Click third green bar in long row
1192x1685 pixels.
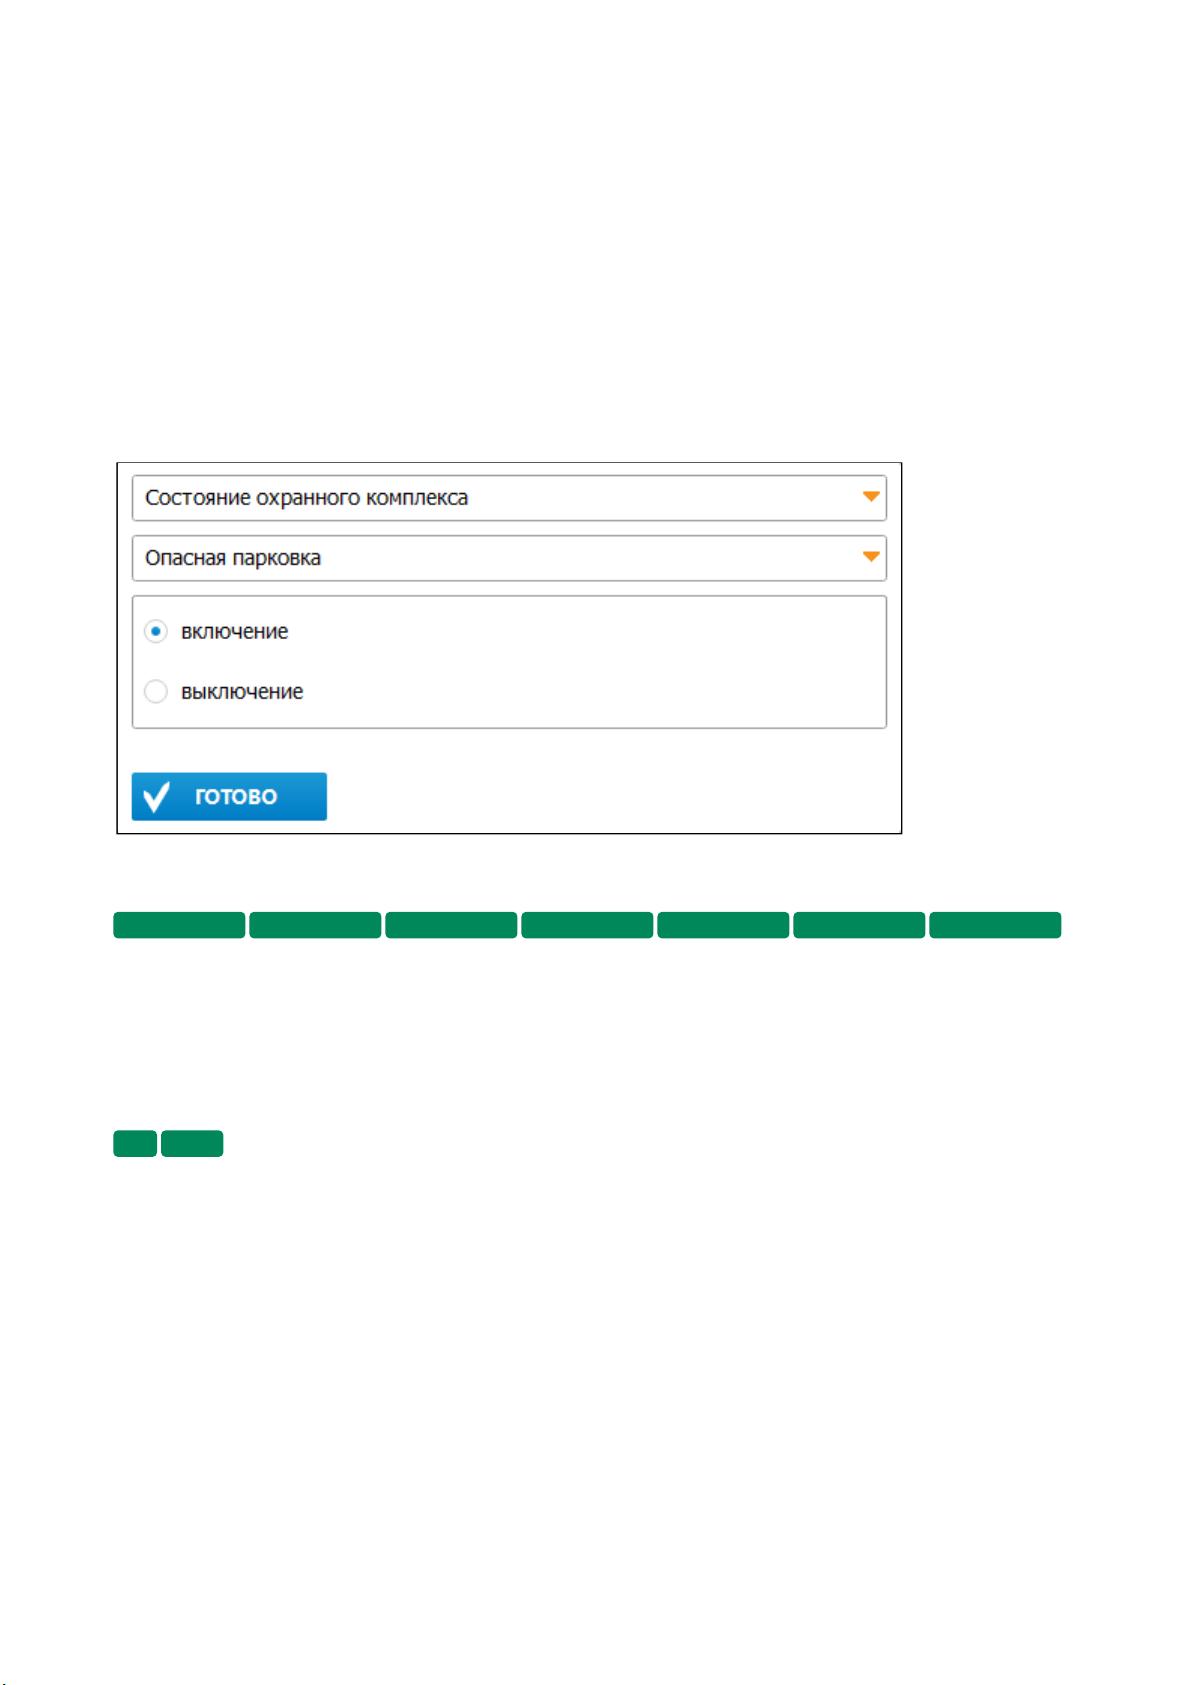(451, 925)
